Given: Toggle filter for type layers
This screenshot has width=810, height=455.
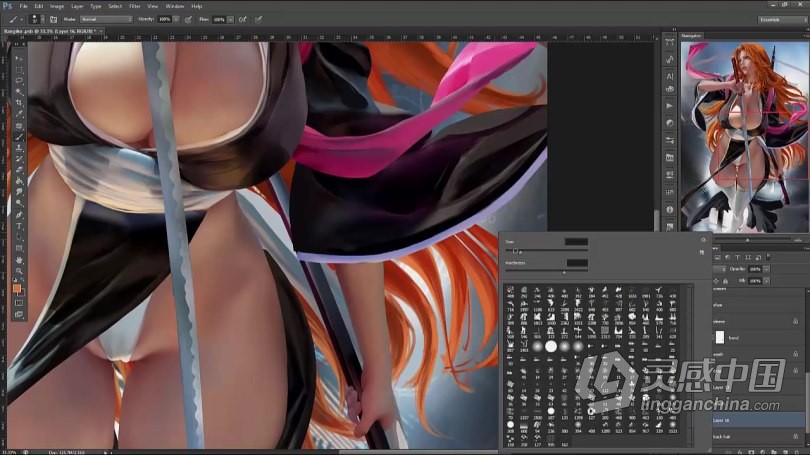Looking at the screenshot, I should tap(738, 257).
